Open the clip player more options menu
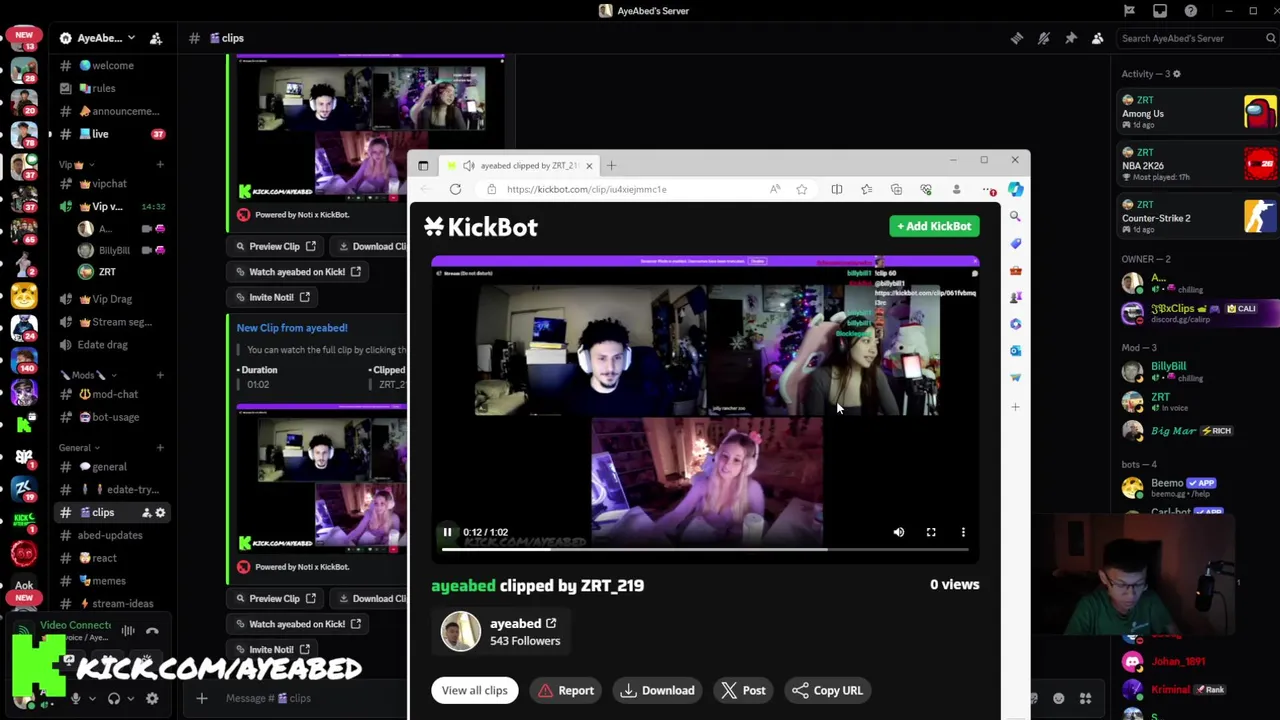This screenshot has width=1280, height=720. click(x=963, y=532)
